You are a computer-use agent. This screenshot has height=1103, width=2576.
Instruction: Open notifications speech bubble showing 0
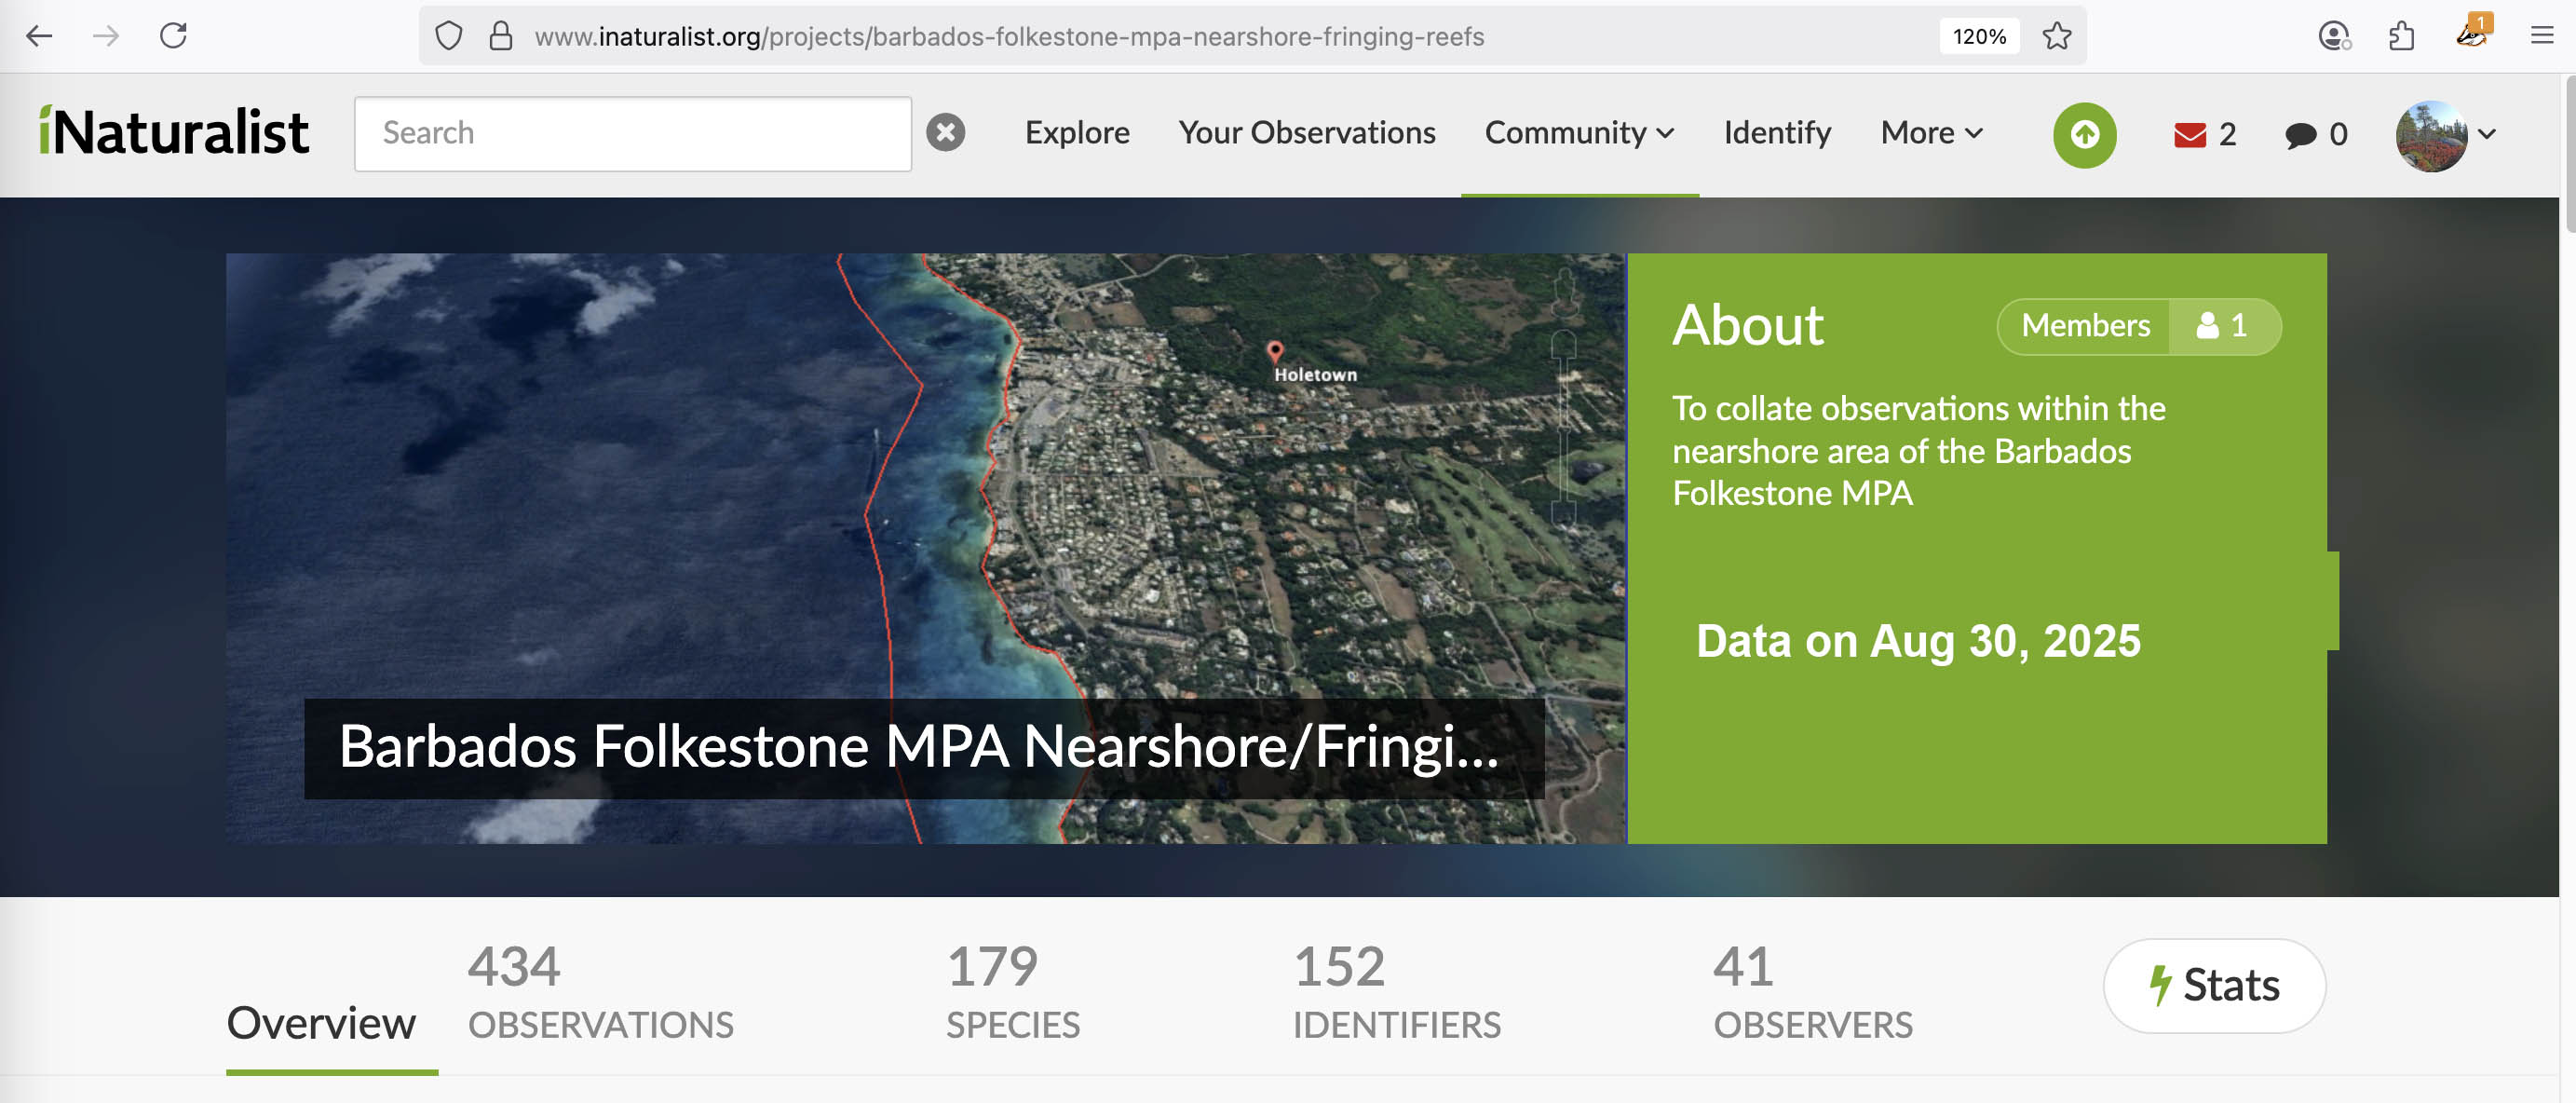tap(2315, 134)
